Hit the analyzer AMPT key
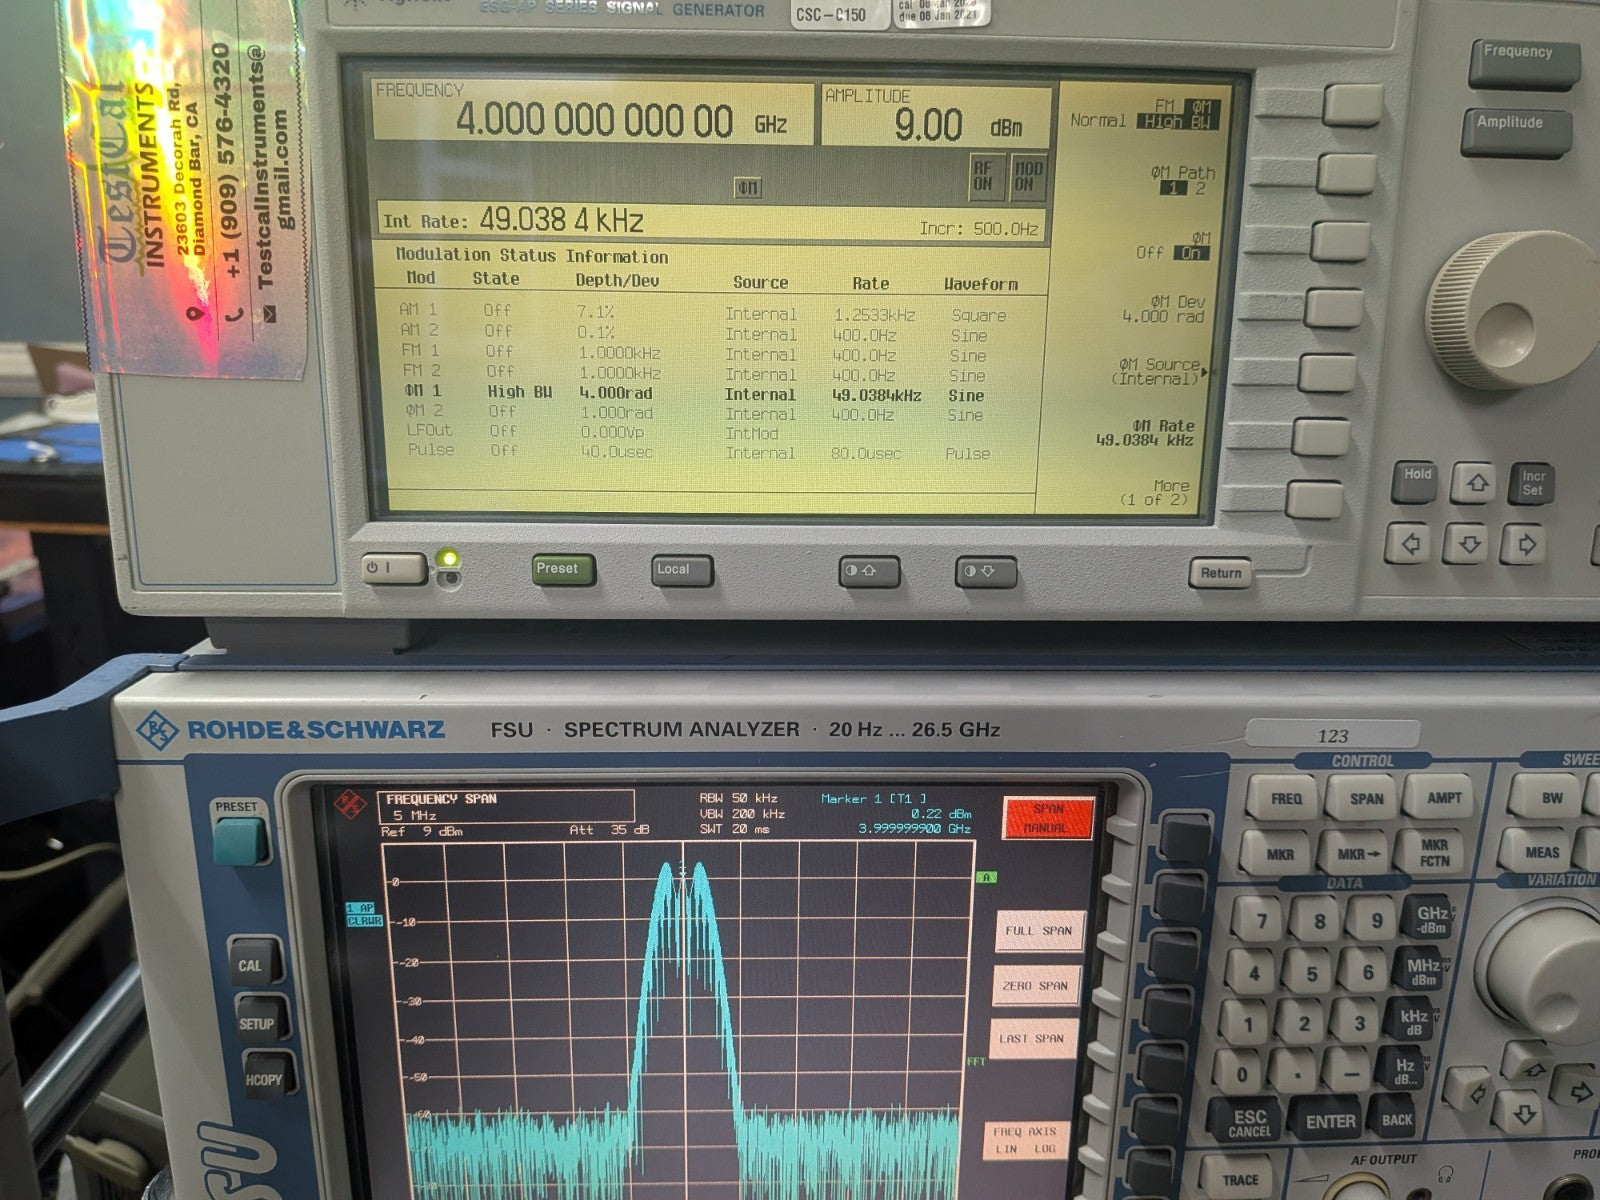The height and width of the screenshot is (1200, 1600). point(1440,798)
